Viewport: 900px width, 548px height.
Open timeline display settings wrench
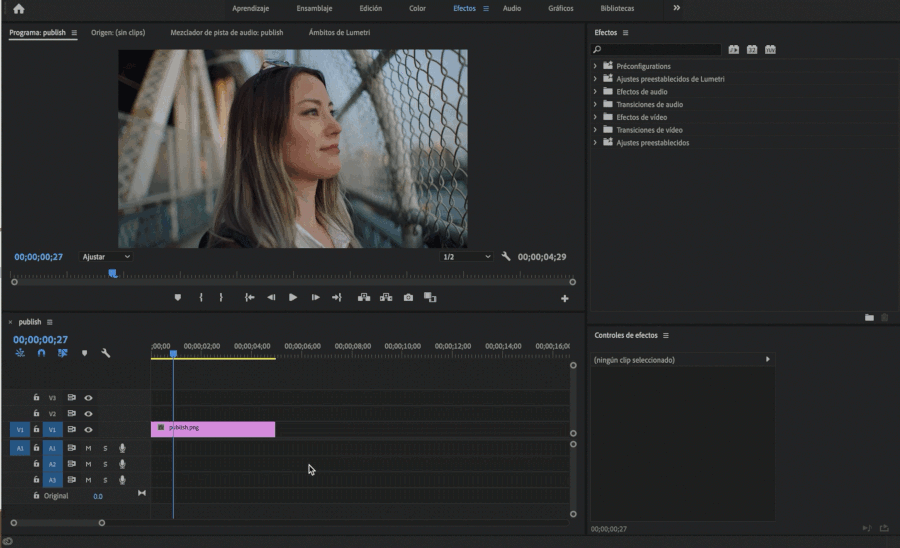pos(106,353)
